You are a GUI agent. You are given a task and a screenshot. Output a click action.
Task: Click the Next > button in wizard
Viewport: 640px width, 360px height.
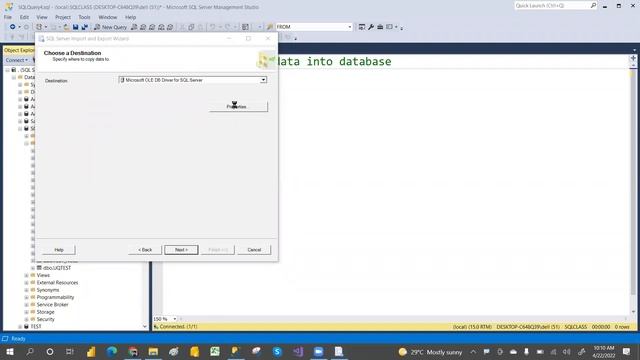pyautogui.click(x=181, y=250)
